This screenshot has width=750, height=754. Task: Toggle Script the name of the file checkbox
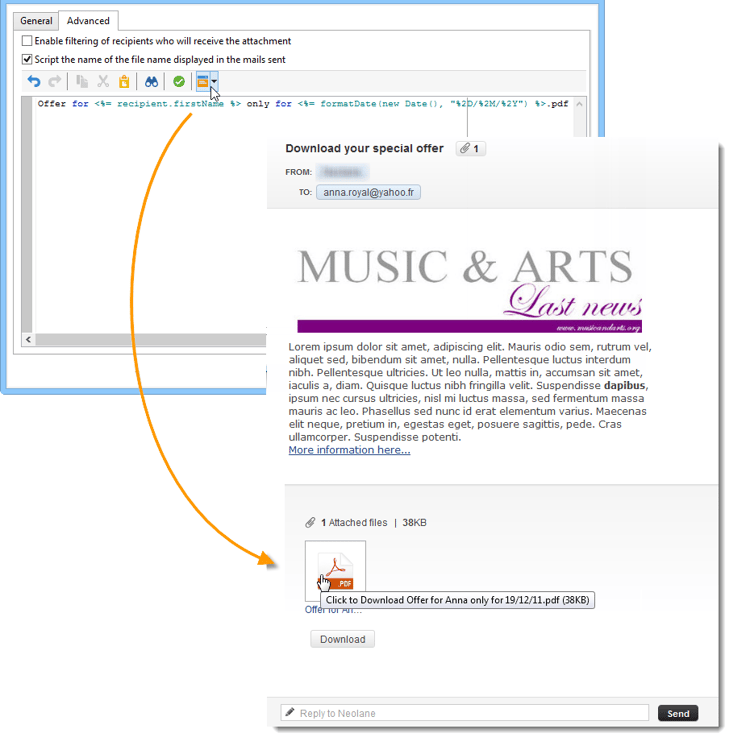(27, 59)
